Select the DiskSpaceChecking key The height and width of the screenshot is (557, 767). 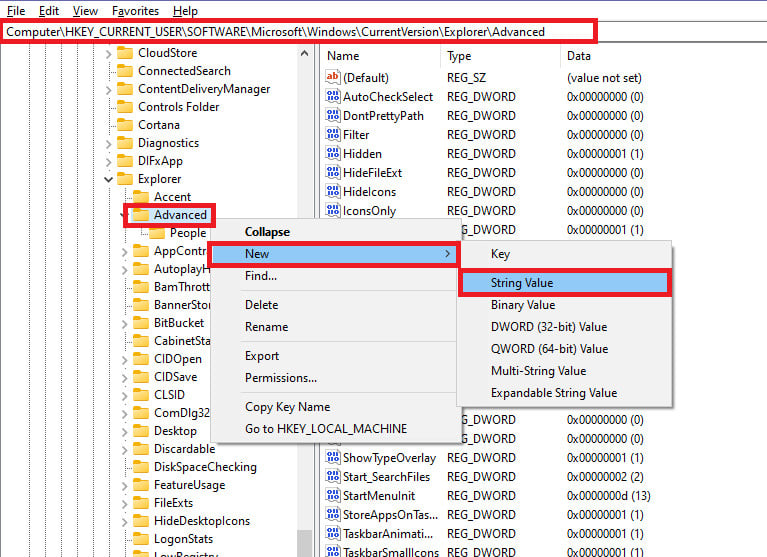205,467
